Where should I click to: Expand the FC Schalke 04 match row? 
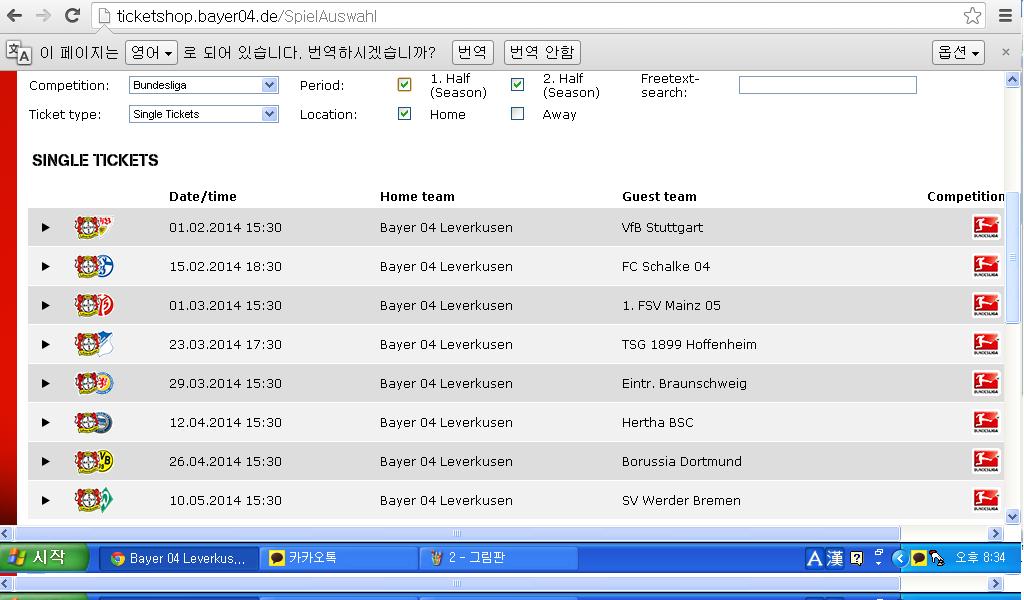[x=45, y=266]
